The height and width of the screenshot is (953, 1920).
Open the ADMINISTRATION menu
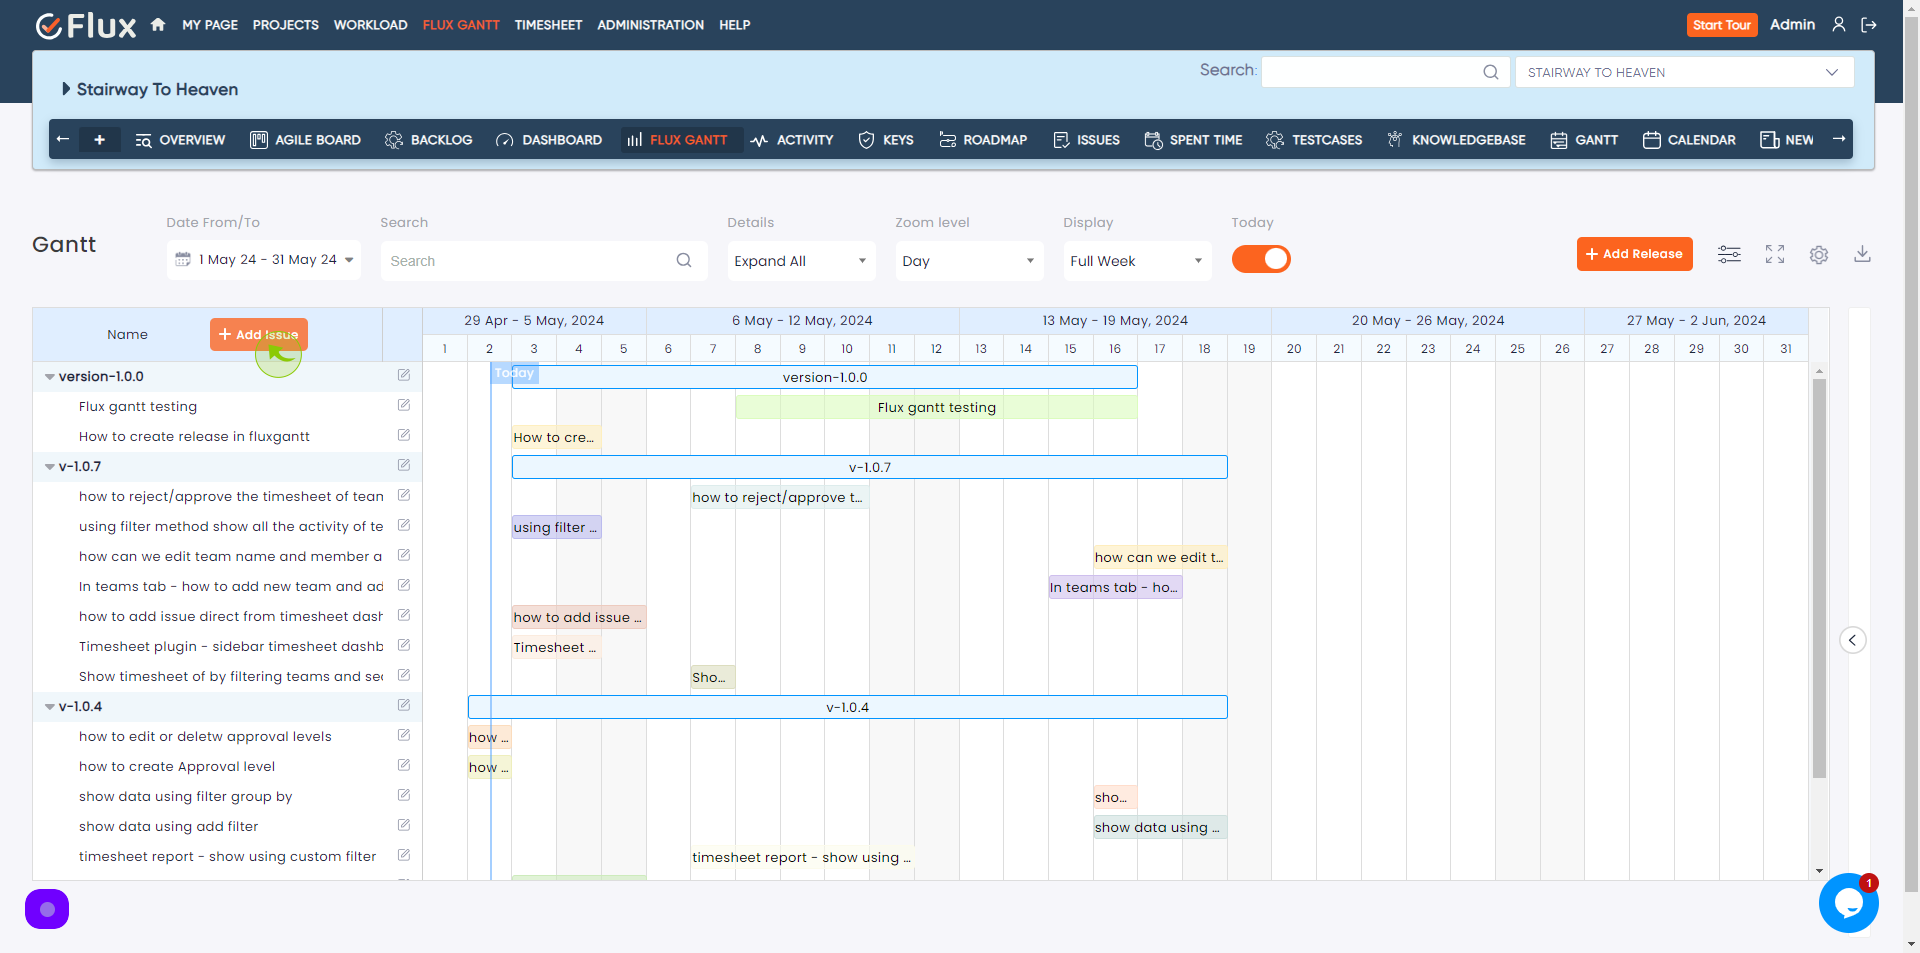(651, 25)
